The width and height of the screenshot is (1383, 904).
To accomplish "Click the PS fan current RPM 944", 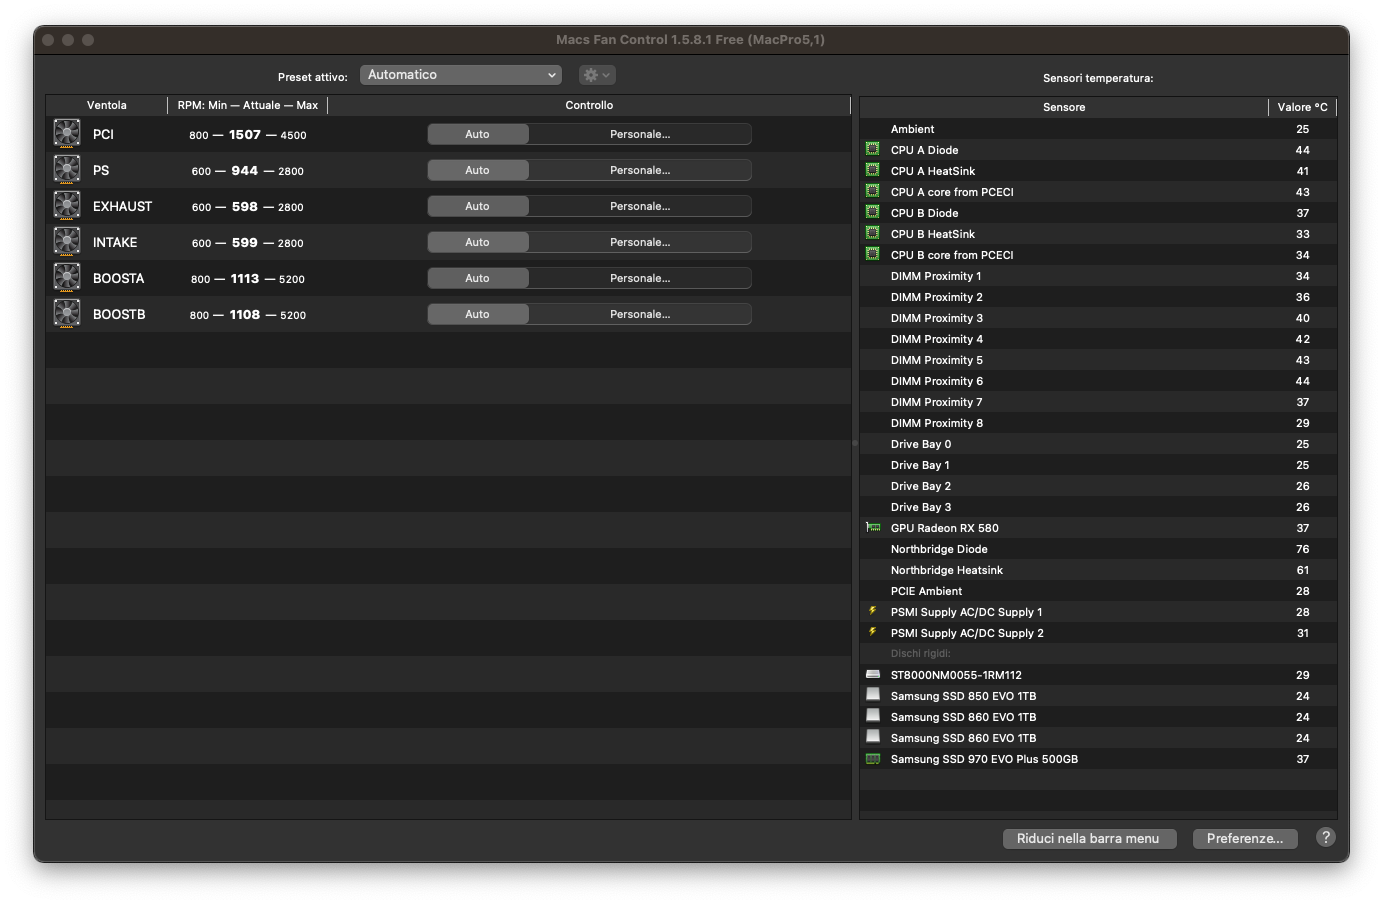I will click(245, 170).
